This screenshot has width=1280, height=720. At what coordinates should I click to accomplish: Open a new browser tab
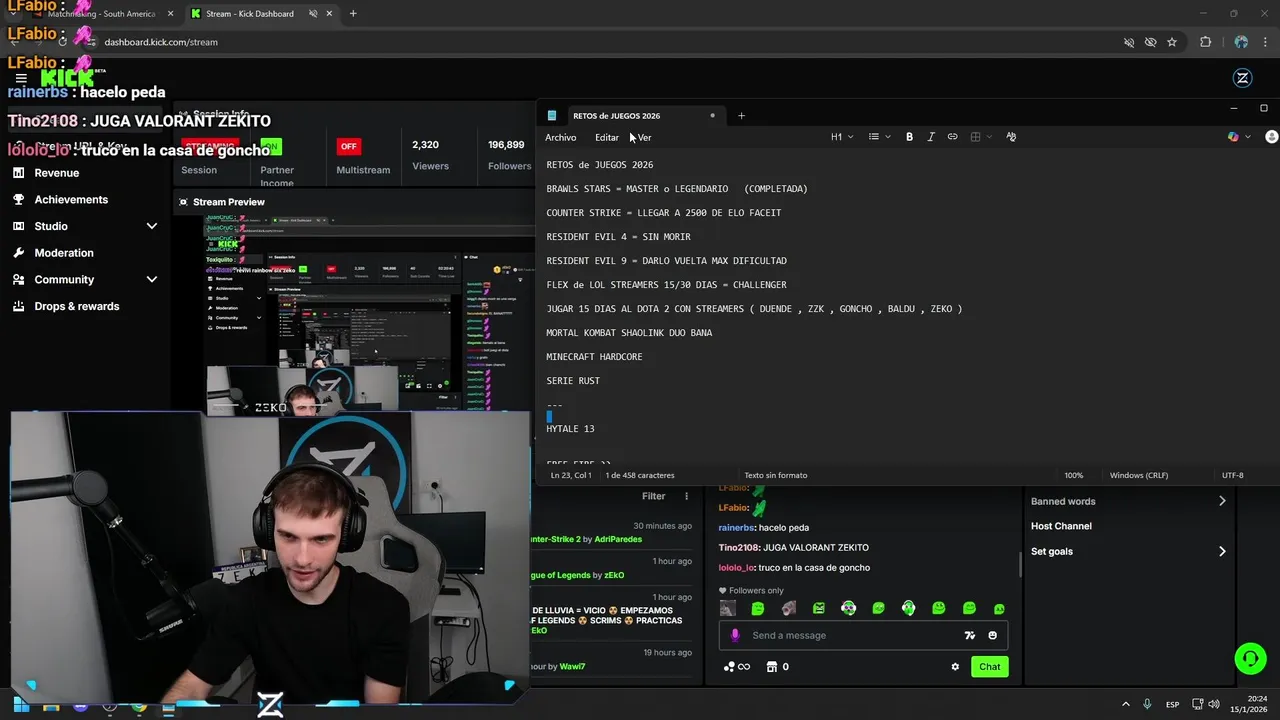353,14
